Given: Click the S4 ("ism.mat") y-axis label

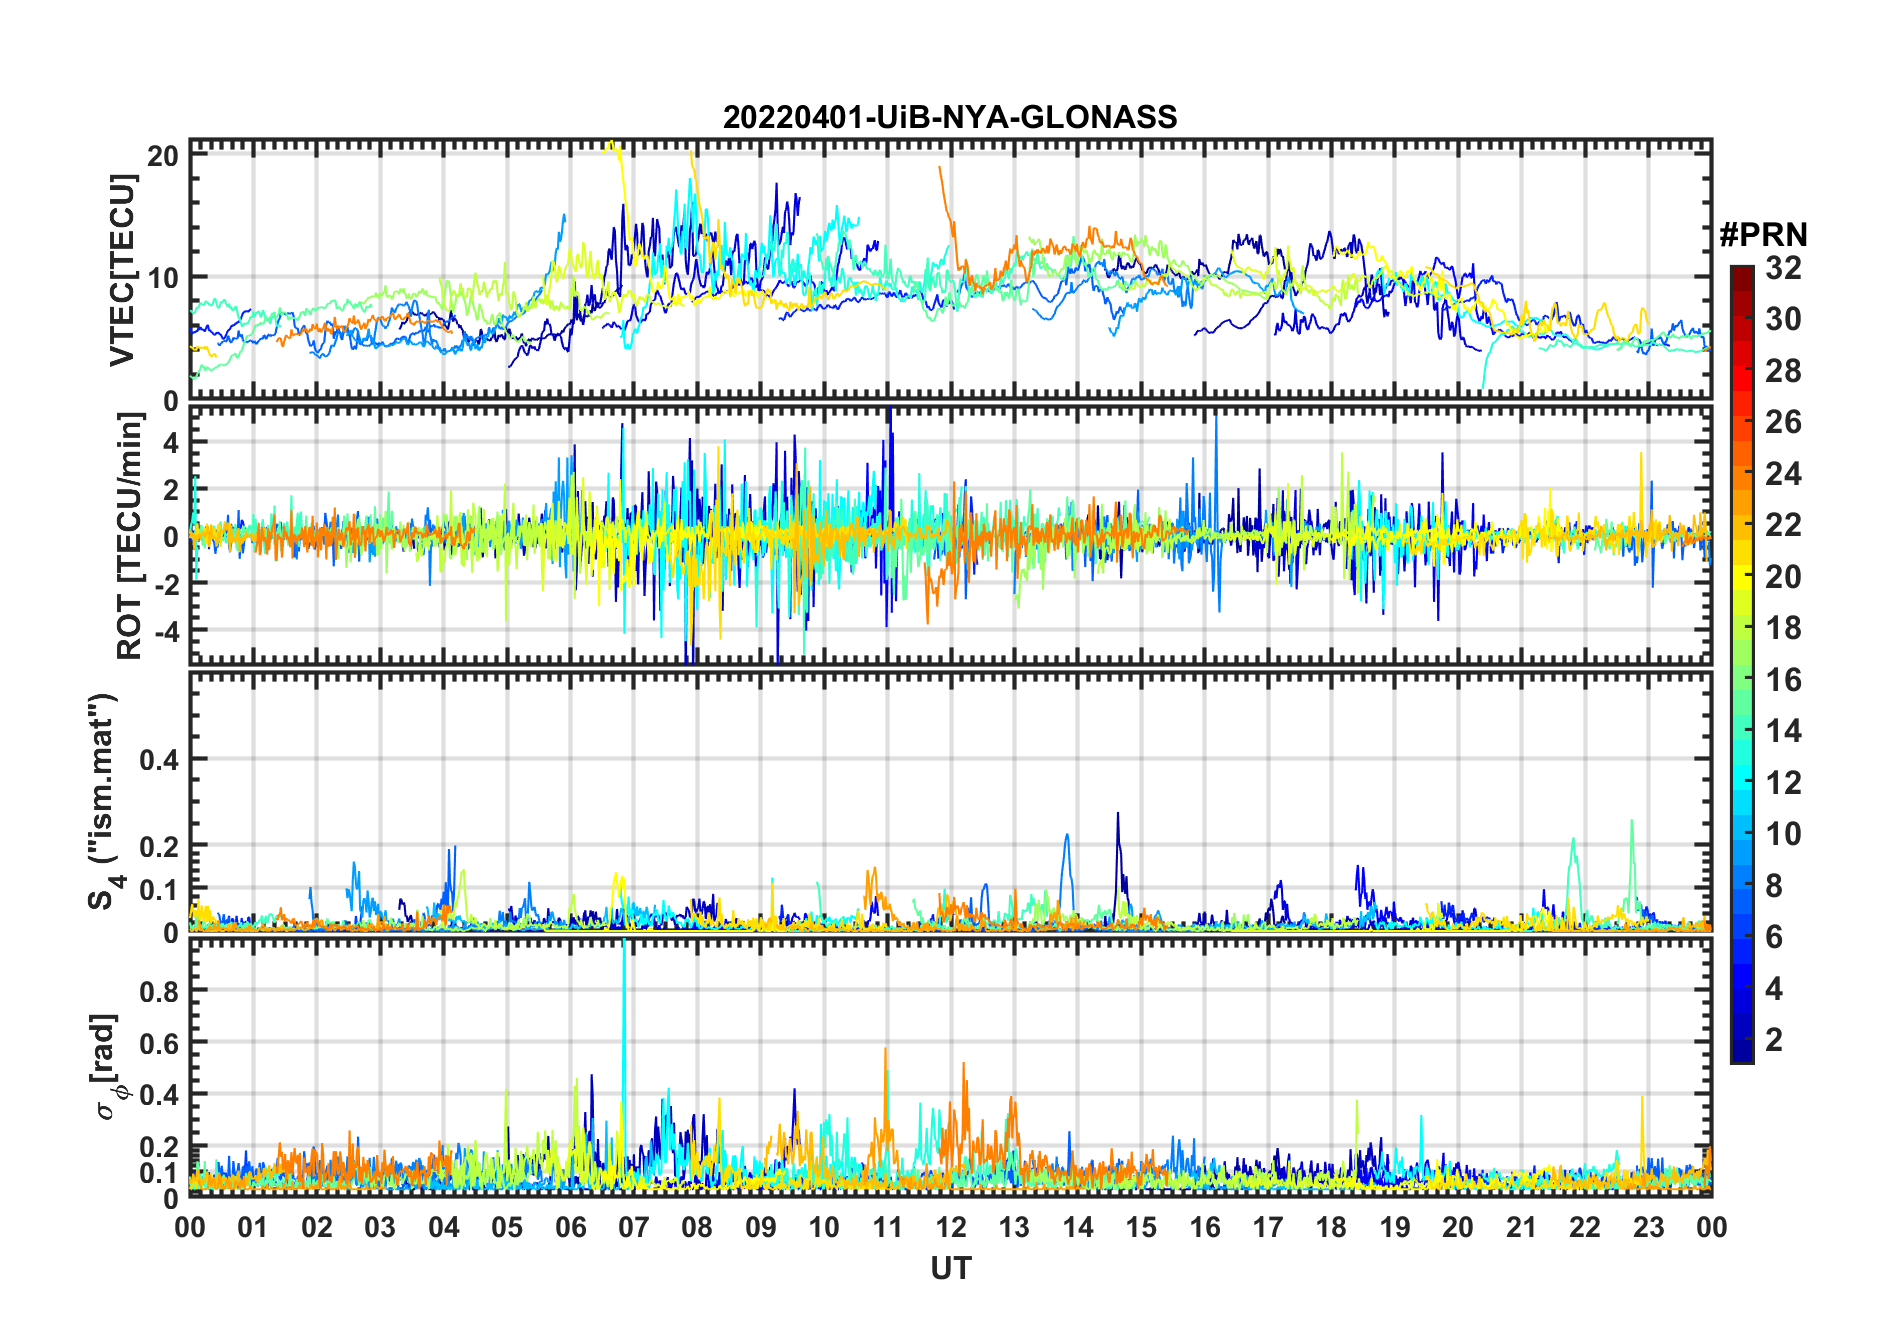Looking at the screenshot, I should tap(105, 801).
